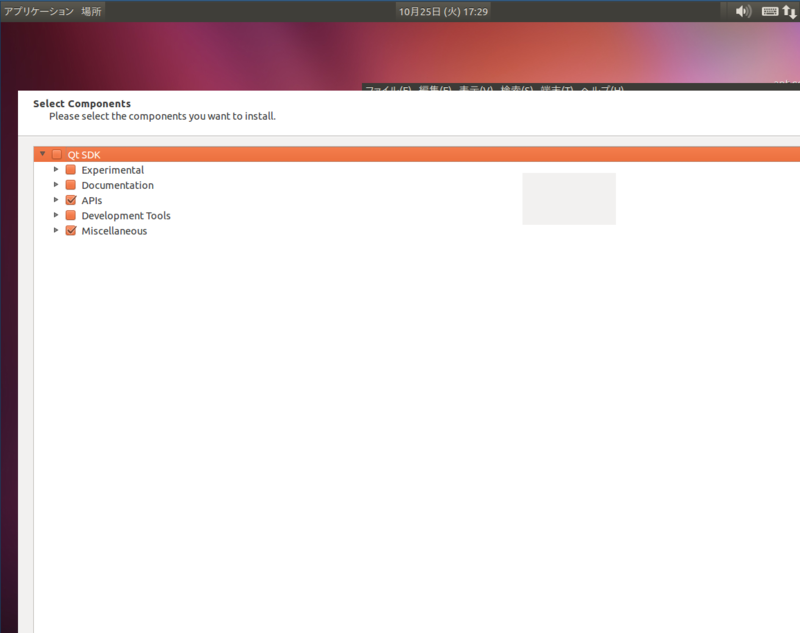Open the sound volume indicator
The image size is (800, 633).
743,11
